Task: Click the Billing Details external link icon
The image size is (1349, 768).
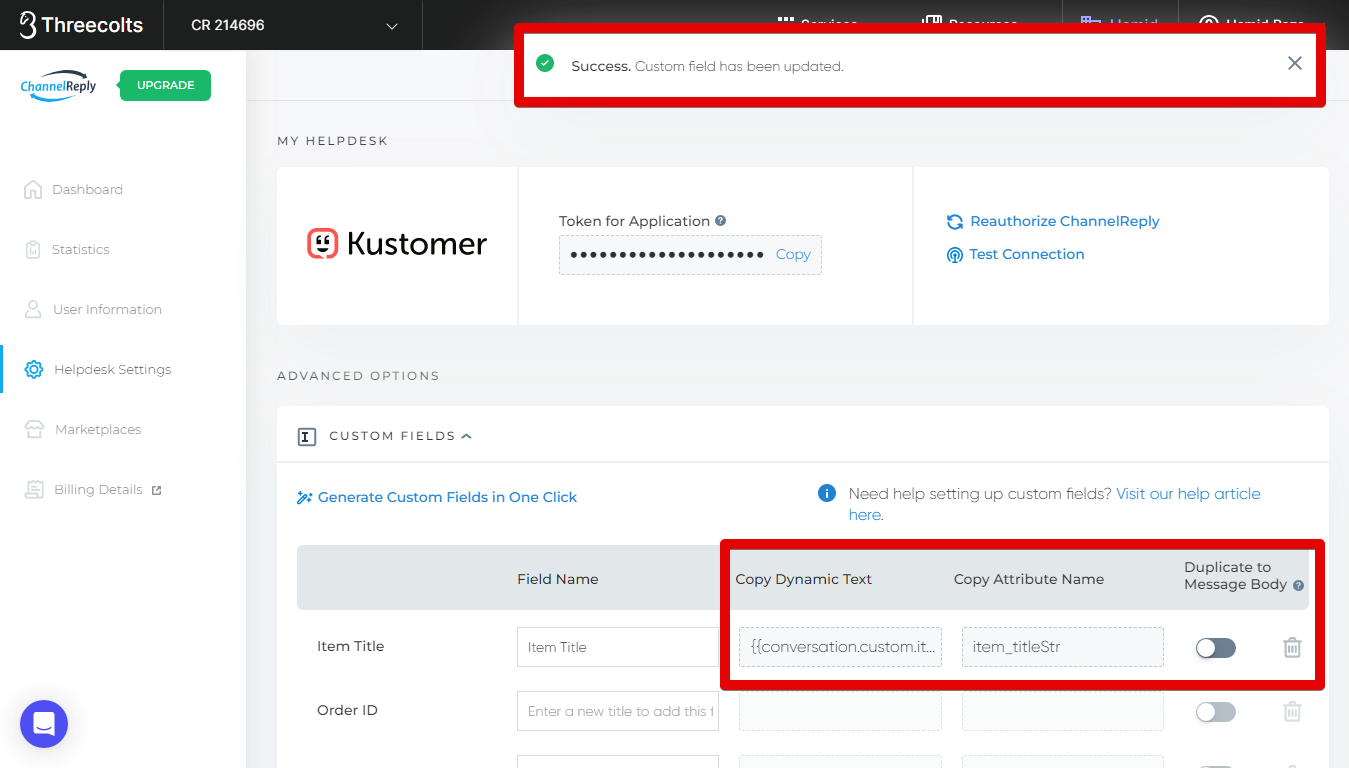Action: (x=156, y=490)
